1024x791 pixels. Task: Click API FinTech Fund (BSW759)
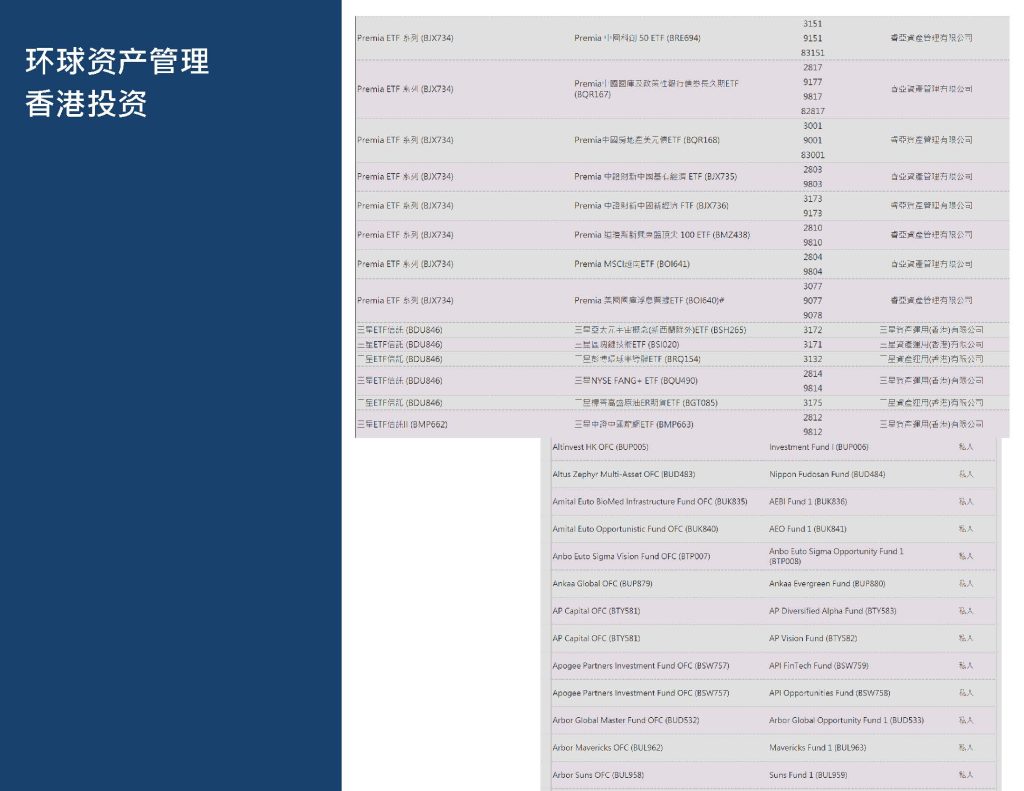click(818, 666)
